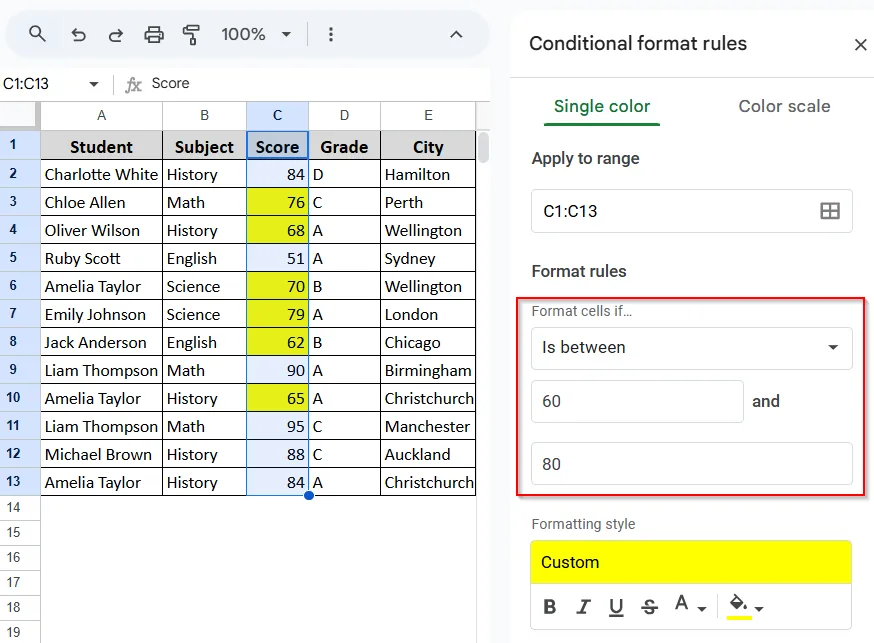Viewport: 874px width, 643px height.
Task: Close the Conditional format rules panel
Action: pyautogui.click(x=861, y=45)
